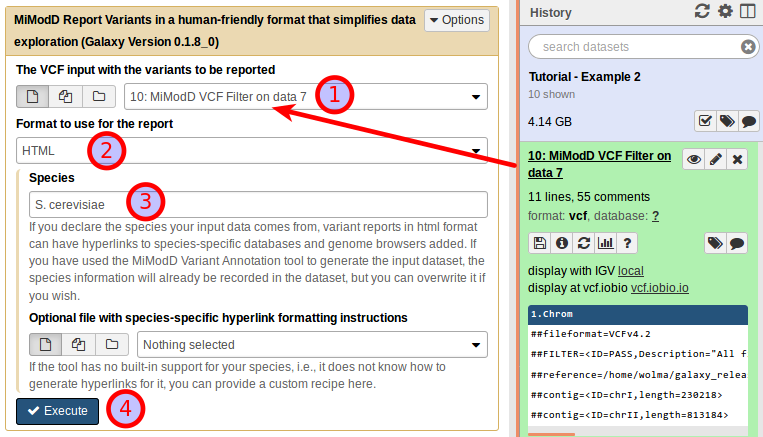Download dataset 10 using save icon

(540, 243)
